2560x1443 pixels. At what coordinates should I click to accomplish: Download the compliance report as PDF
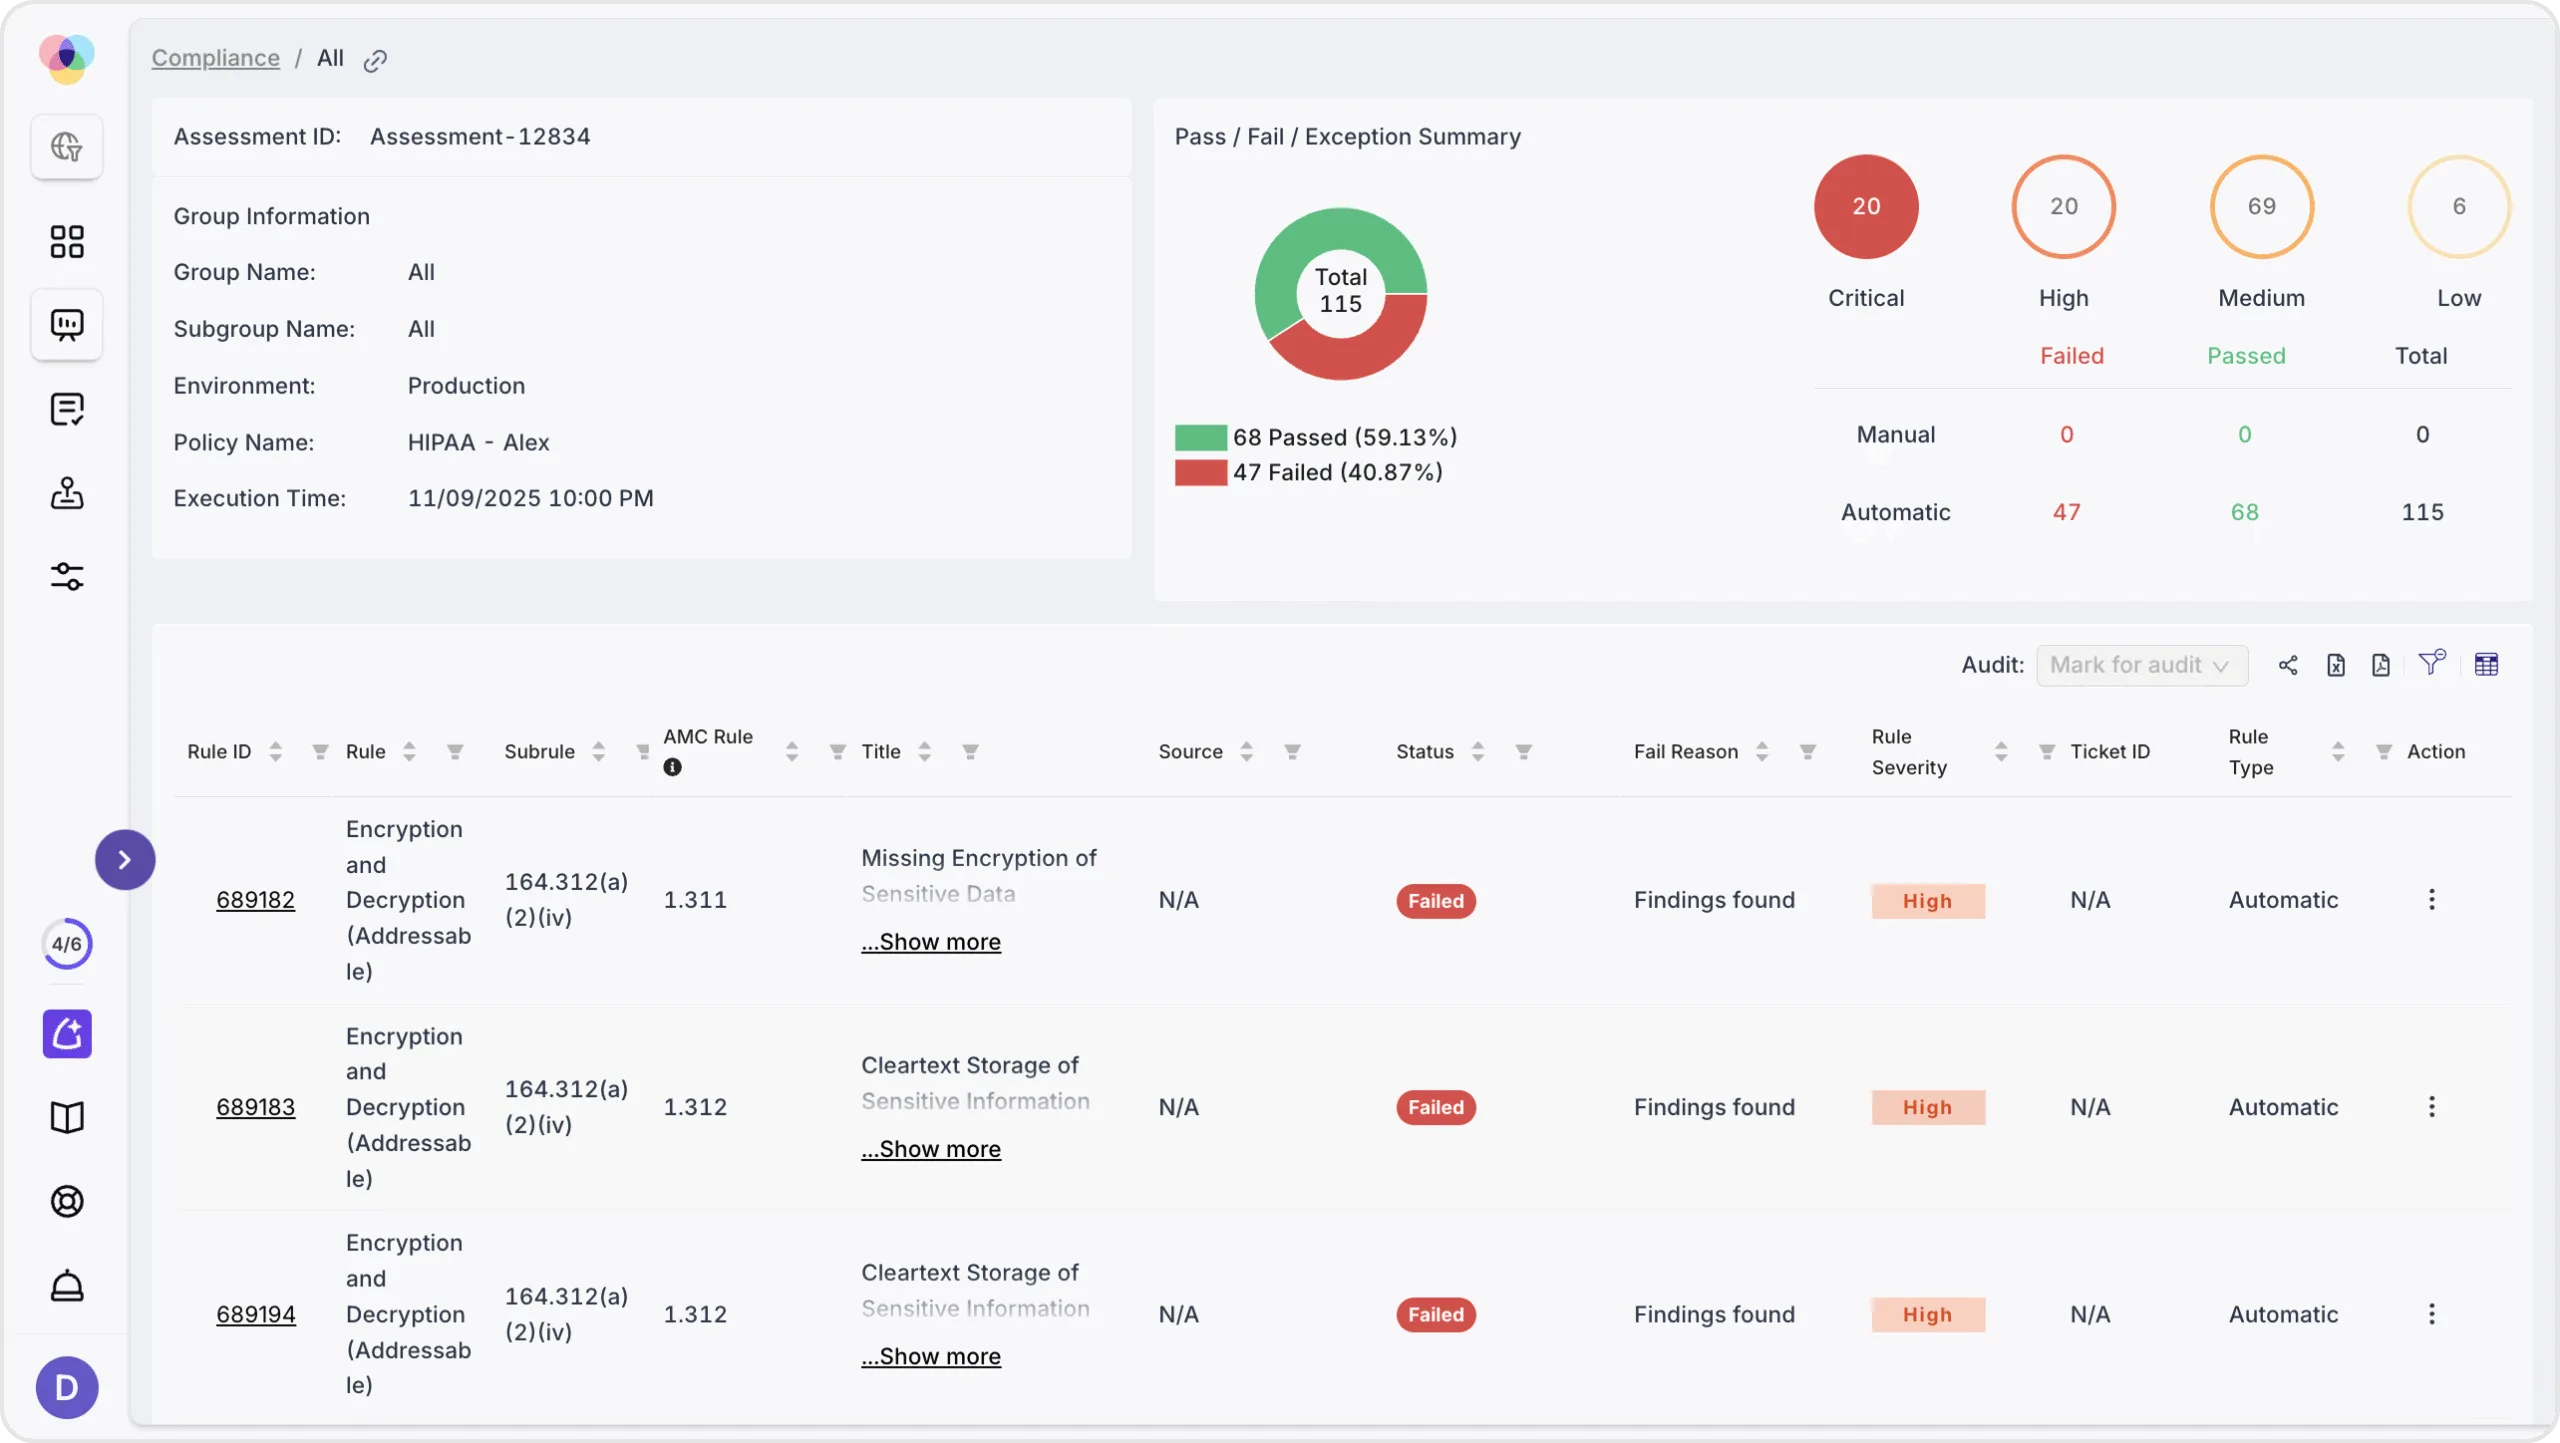[x=2381, y=664]
